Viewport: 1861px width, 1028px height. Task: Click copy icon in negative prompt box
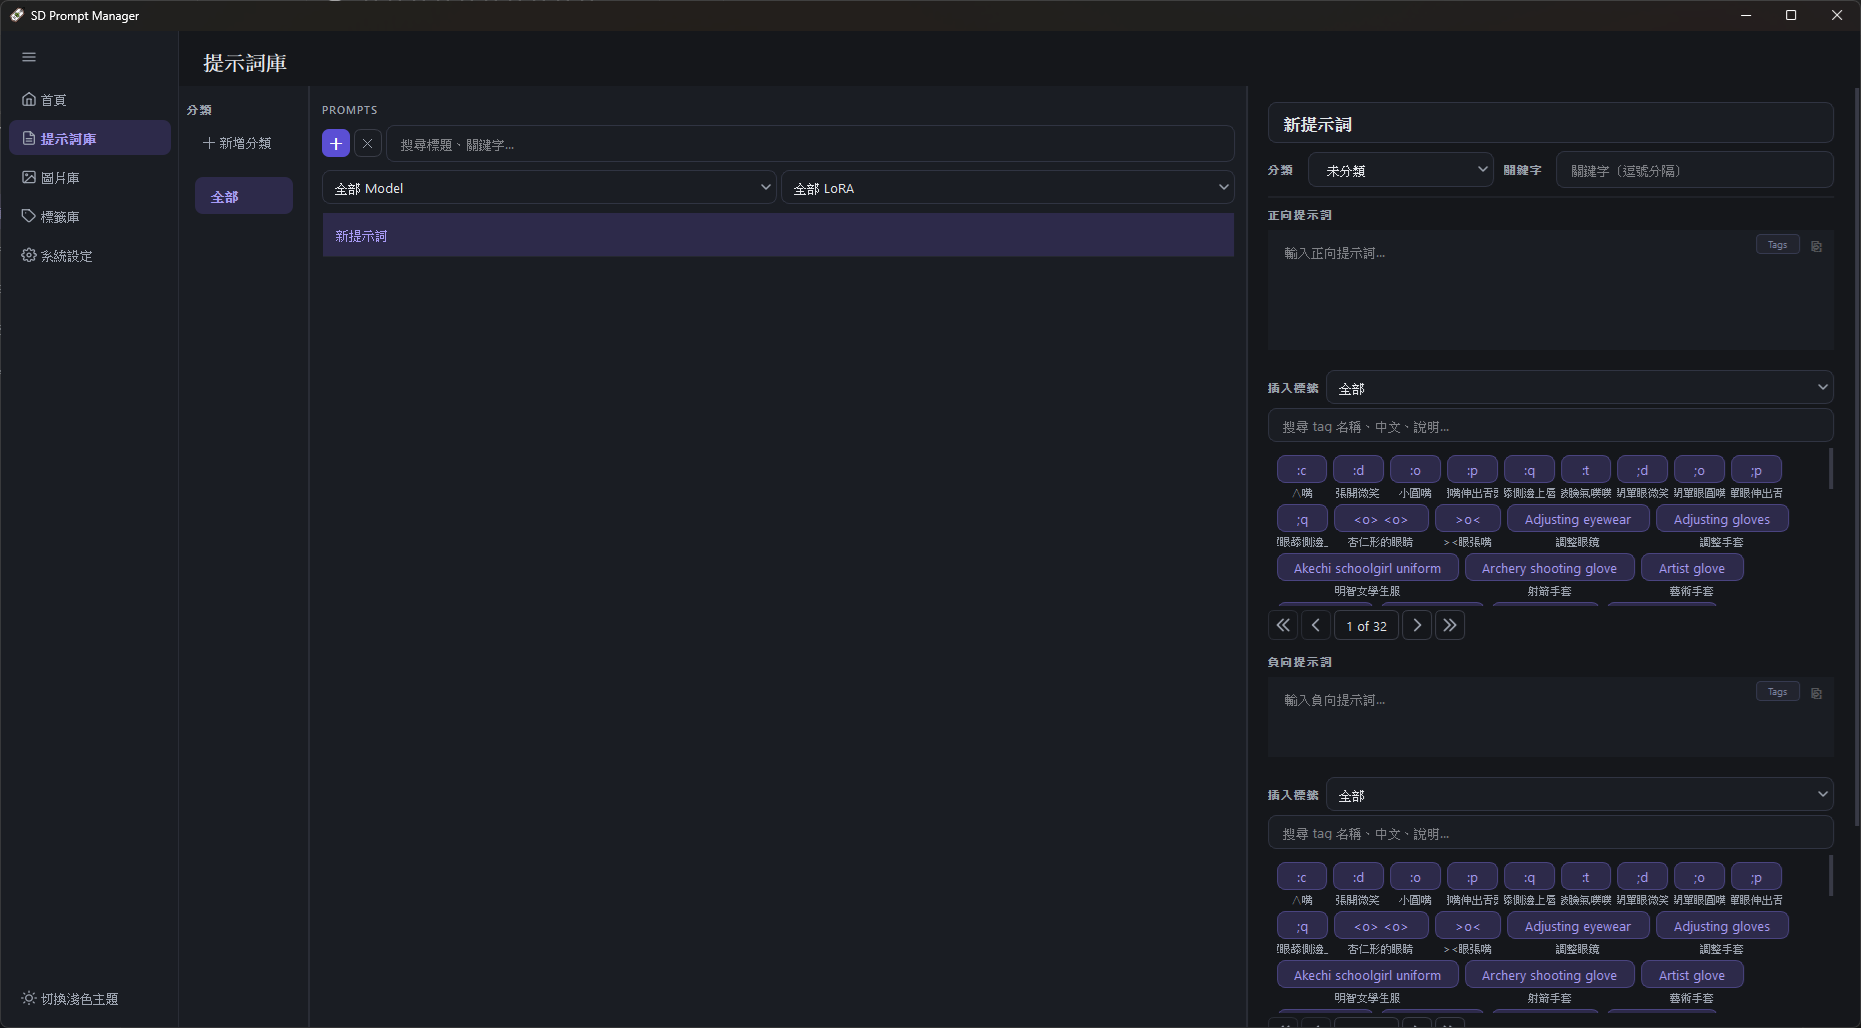tap(1816, 693)
